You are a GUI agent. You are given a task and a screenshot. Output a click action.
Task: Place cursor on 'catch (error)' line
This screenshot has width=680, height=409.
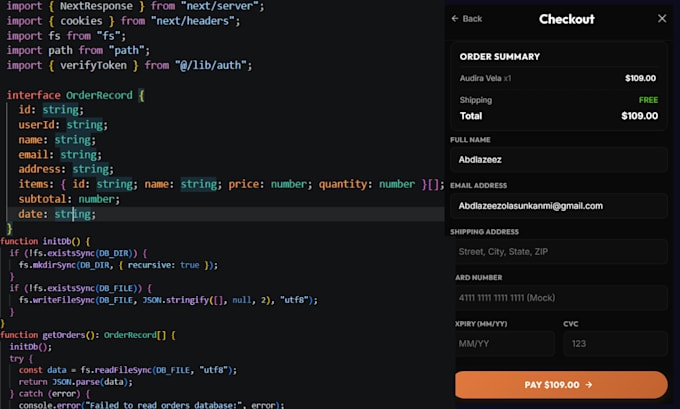50,394
